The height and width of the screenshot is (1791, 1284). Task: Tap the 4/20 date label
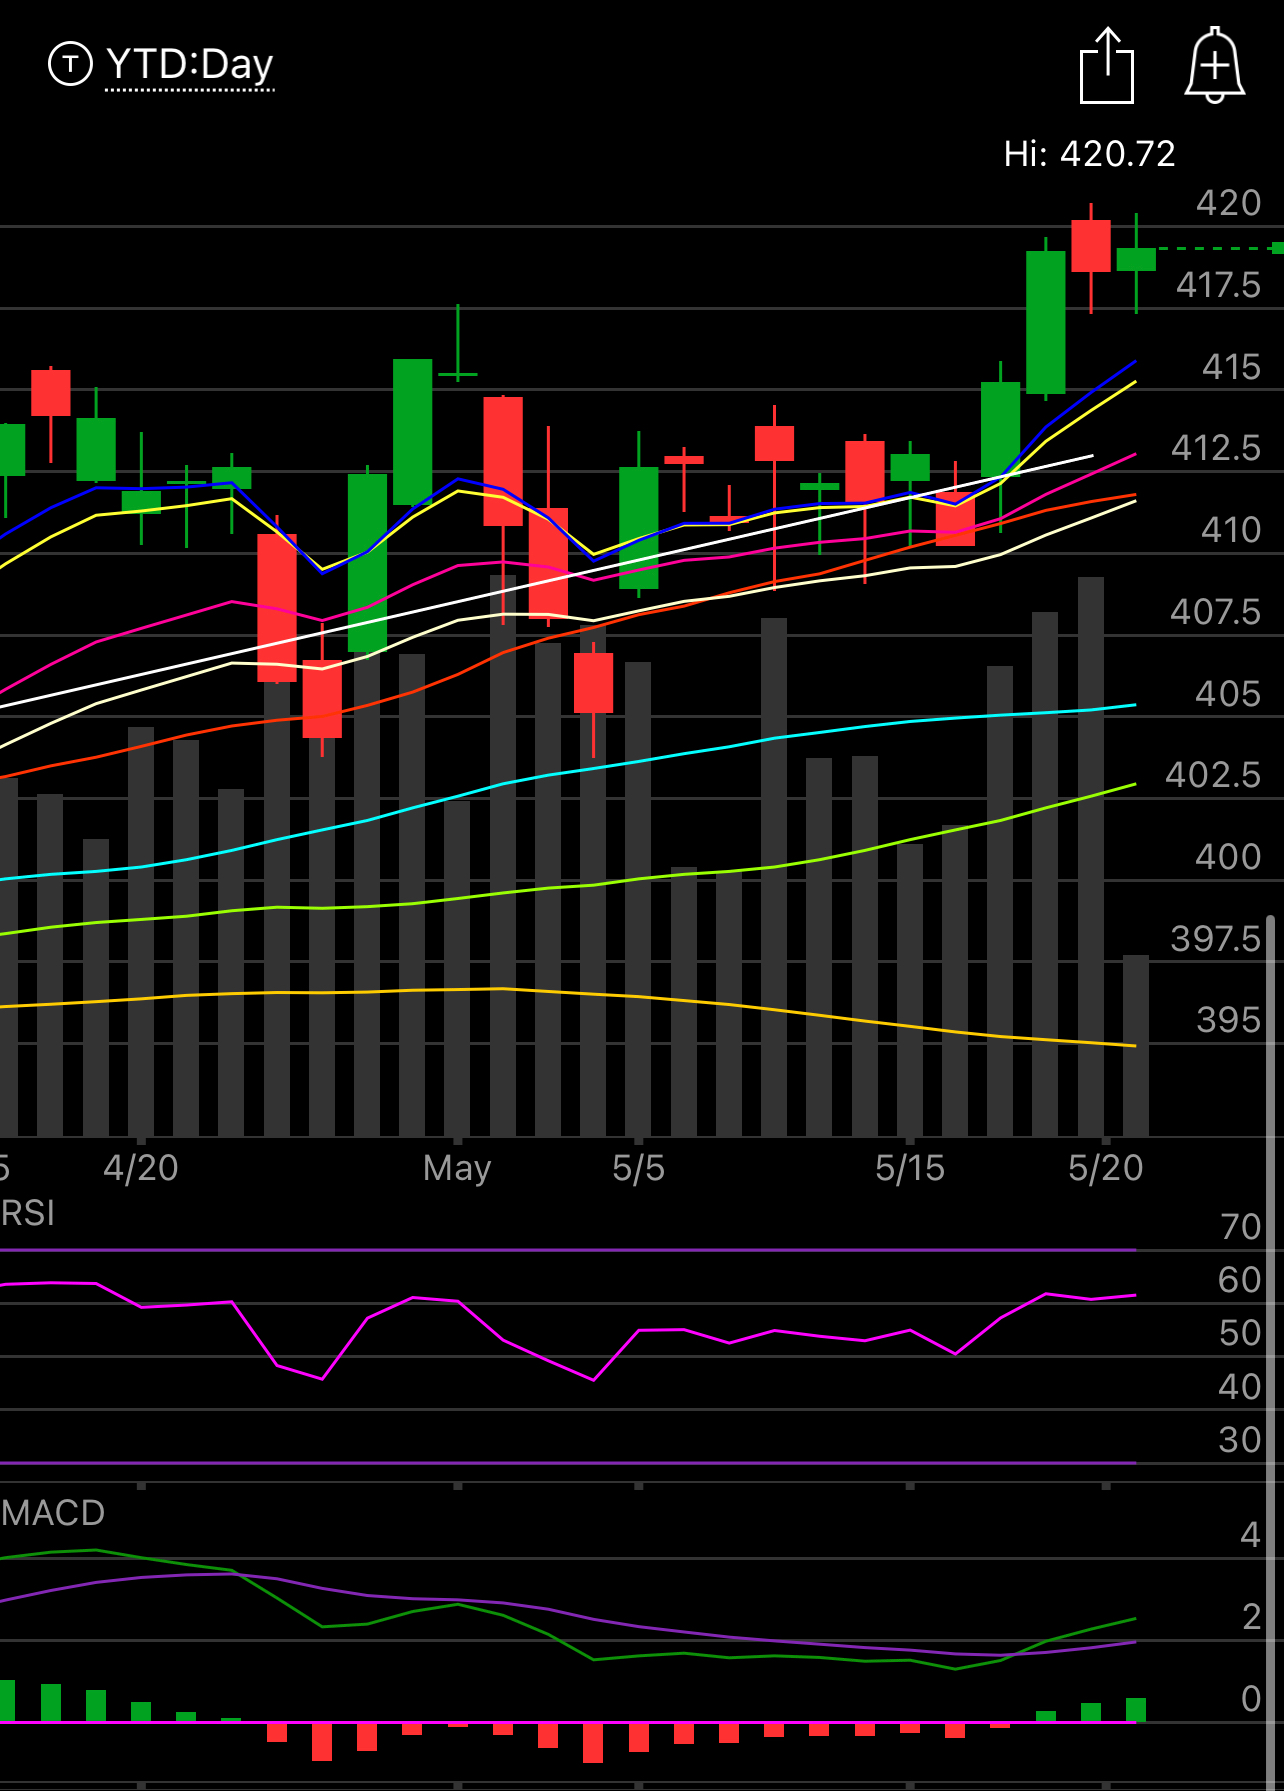tap(141, 1168)
